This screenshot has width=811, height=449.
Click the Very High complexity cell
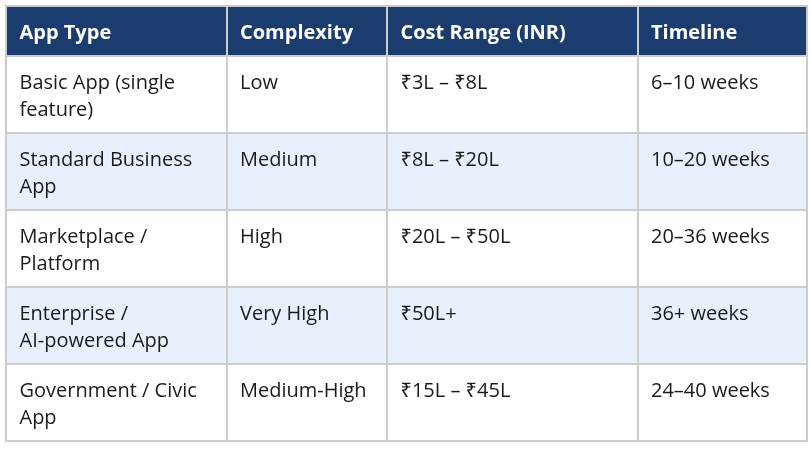pyautogui.click(x=284, y=313)
